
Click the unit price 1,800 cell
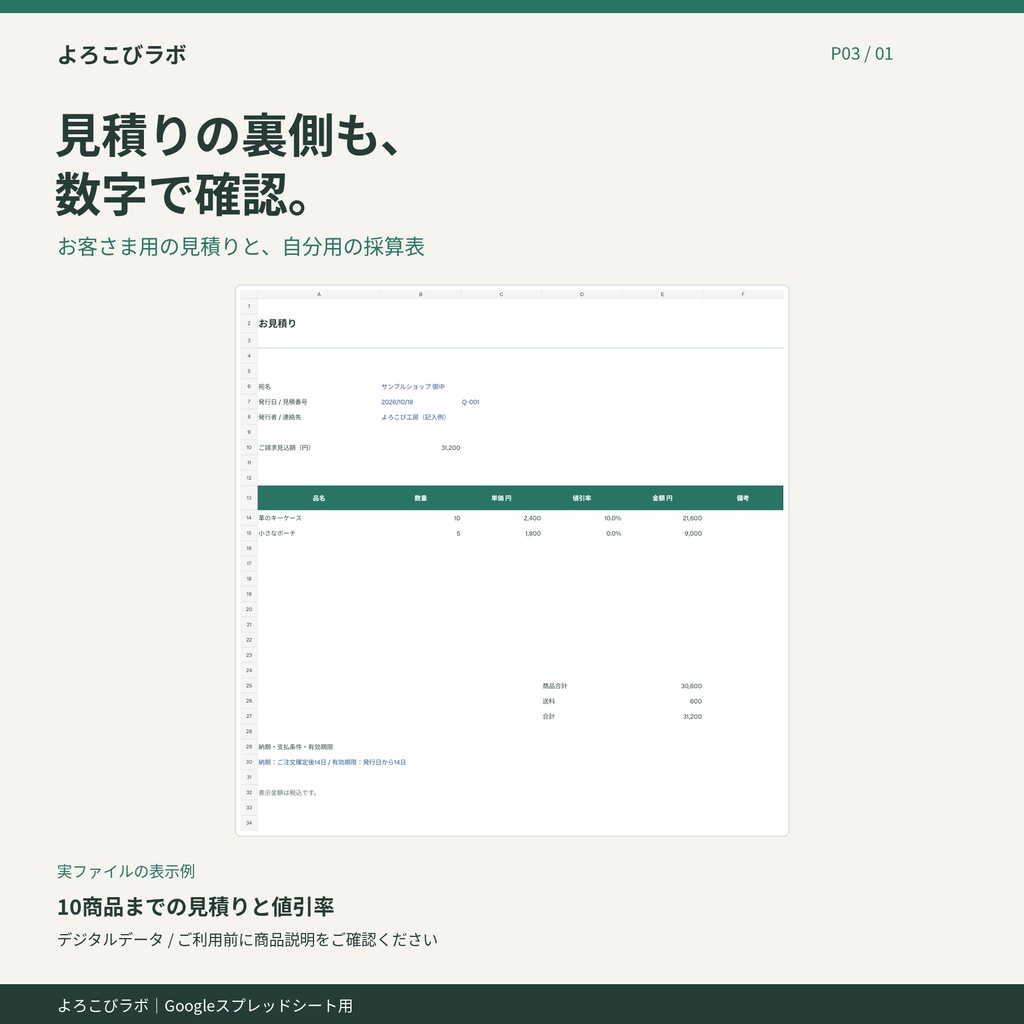coord(533,533)
